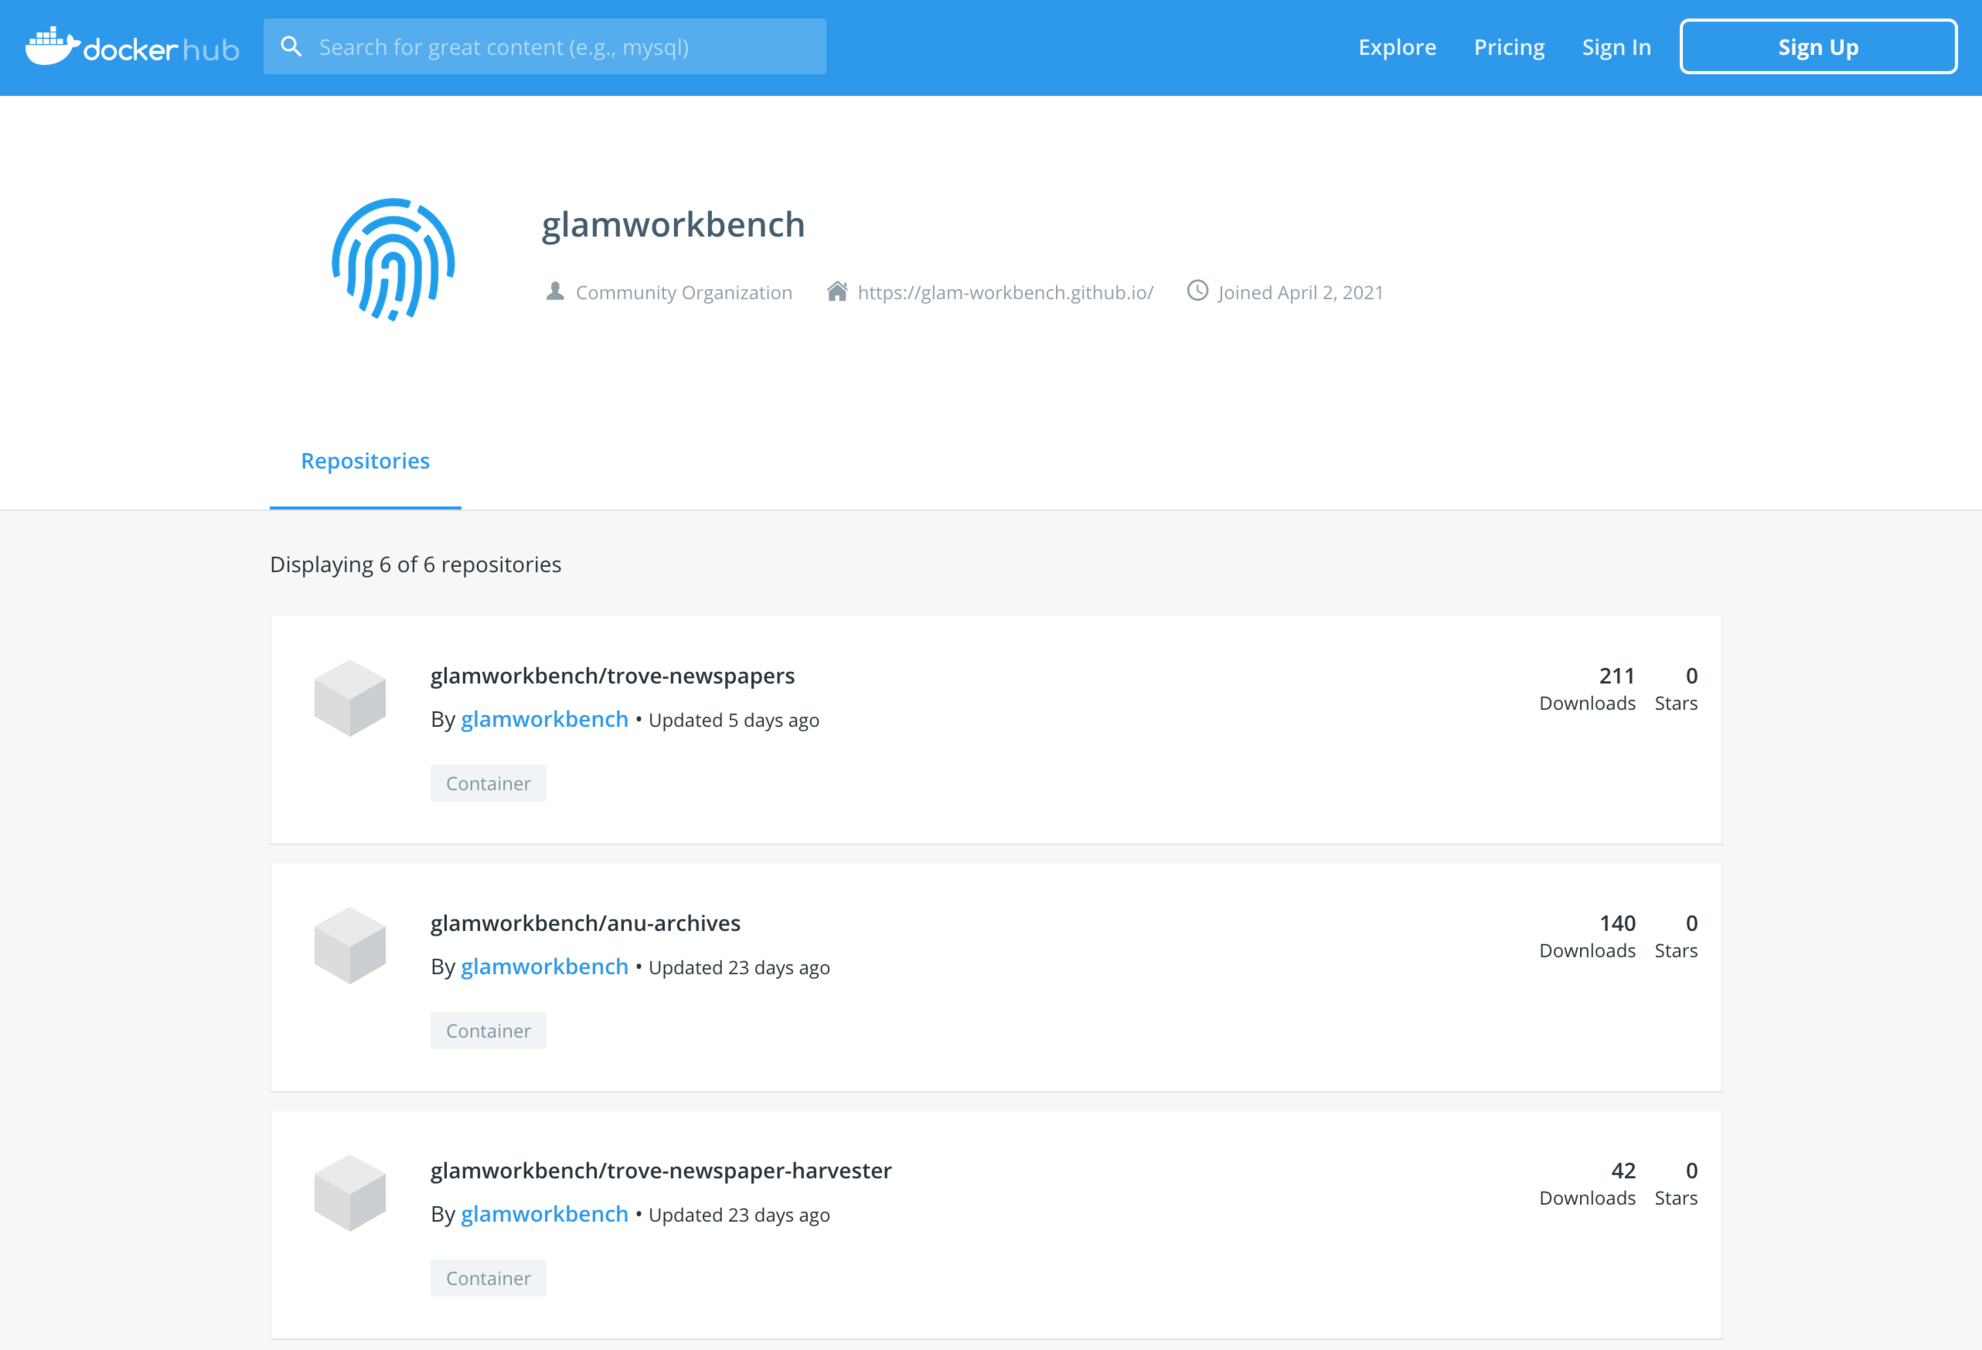
Task: Click the Sign Up button
Action: pos(1817,47)
